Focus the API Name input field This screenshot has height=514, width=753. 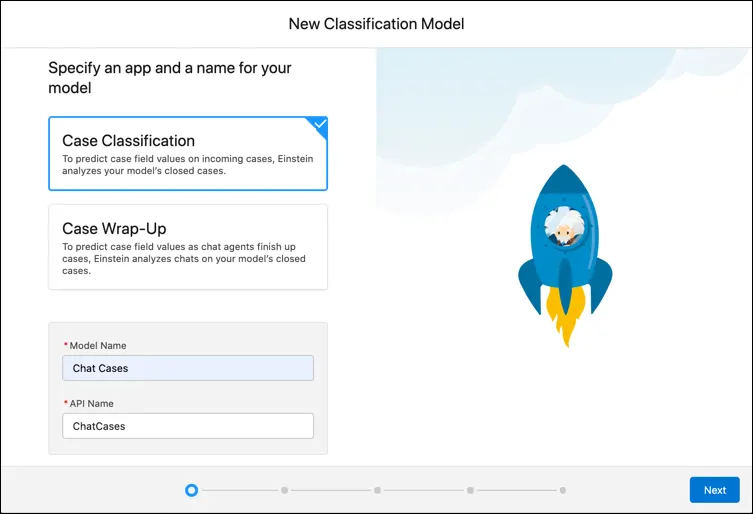(x=188, y=426)
